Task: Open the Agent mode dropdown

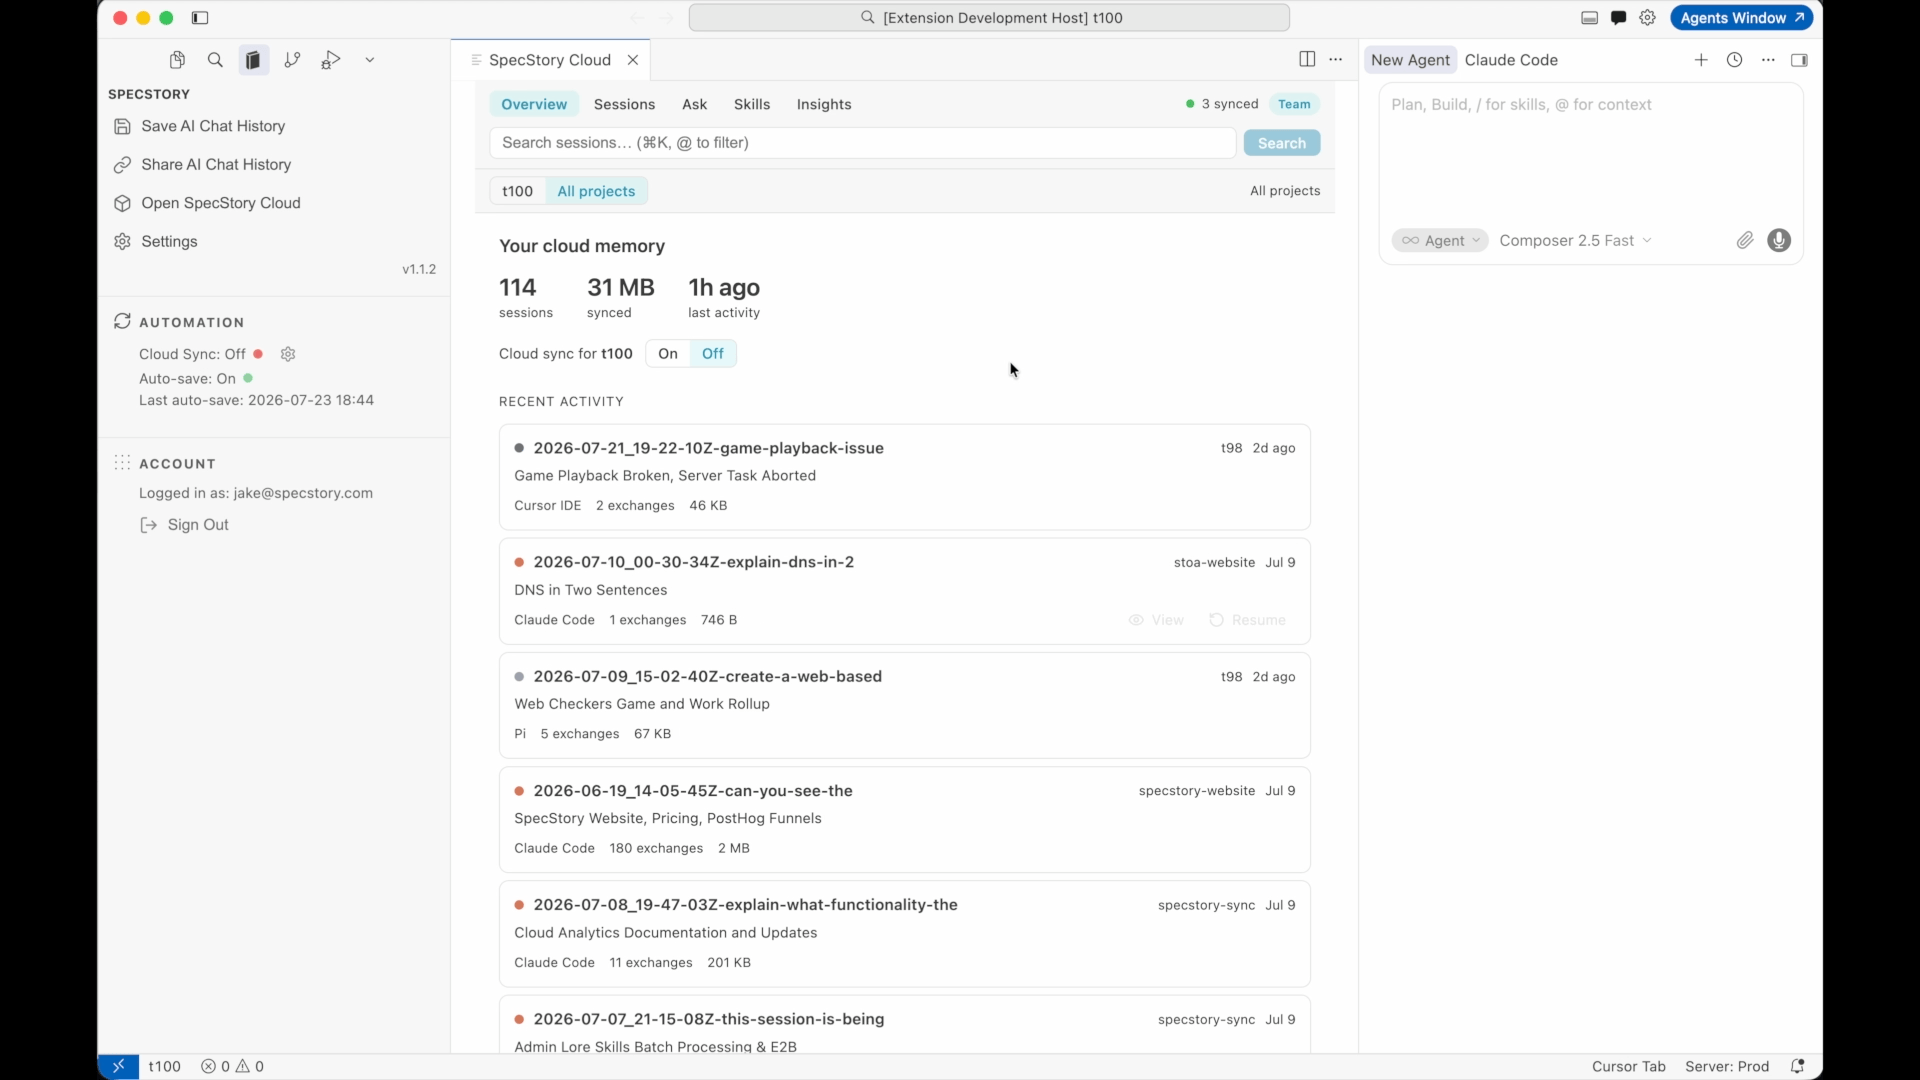Action: [x=1440, y=240]
